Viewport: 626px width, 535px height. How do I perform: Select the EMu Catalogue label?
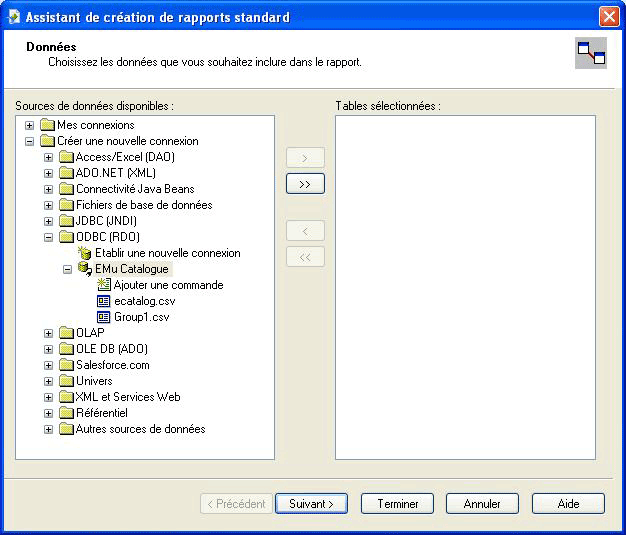(x=132, y=269)
